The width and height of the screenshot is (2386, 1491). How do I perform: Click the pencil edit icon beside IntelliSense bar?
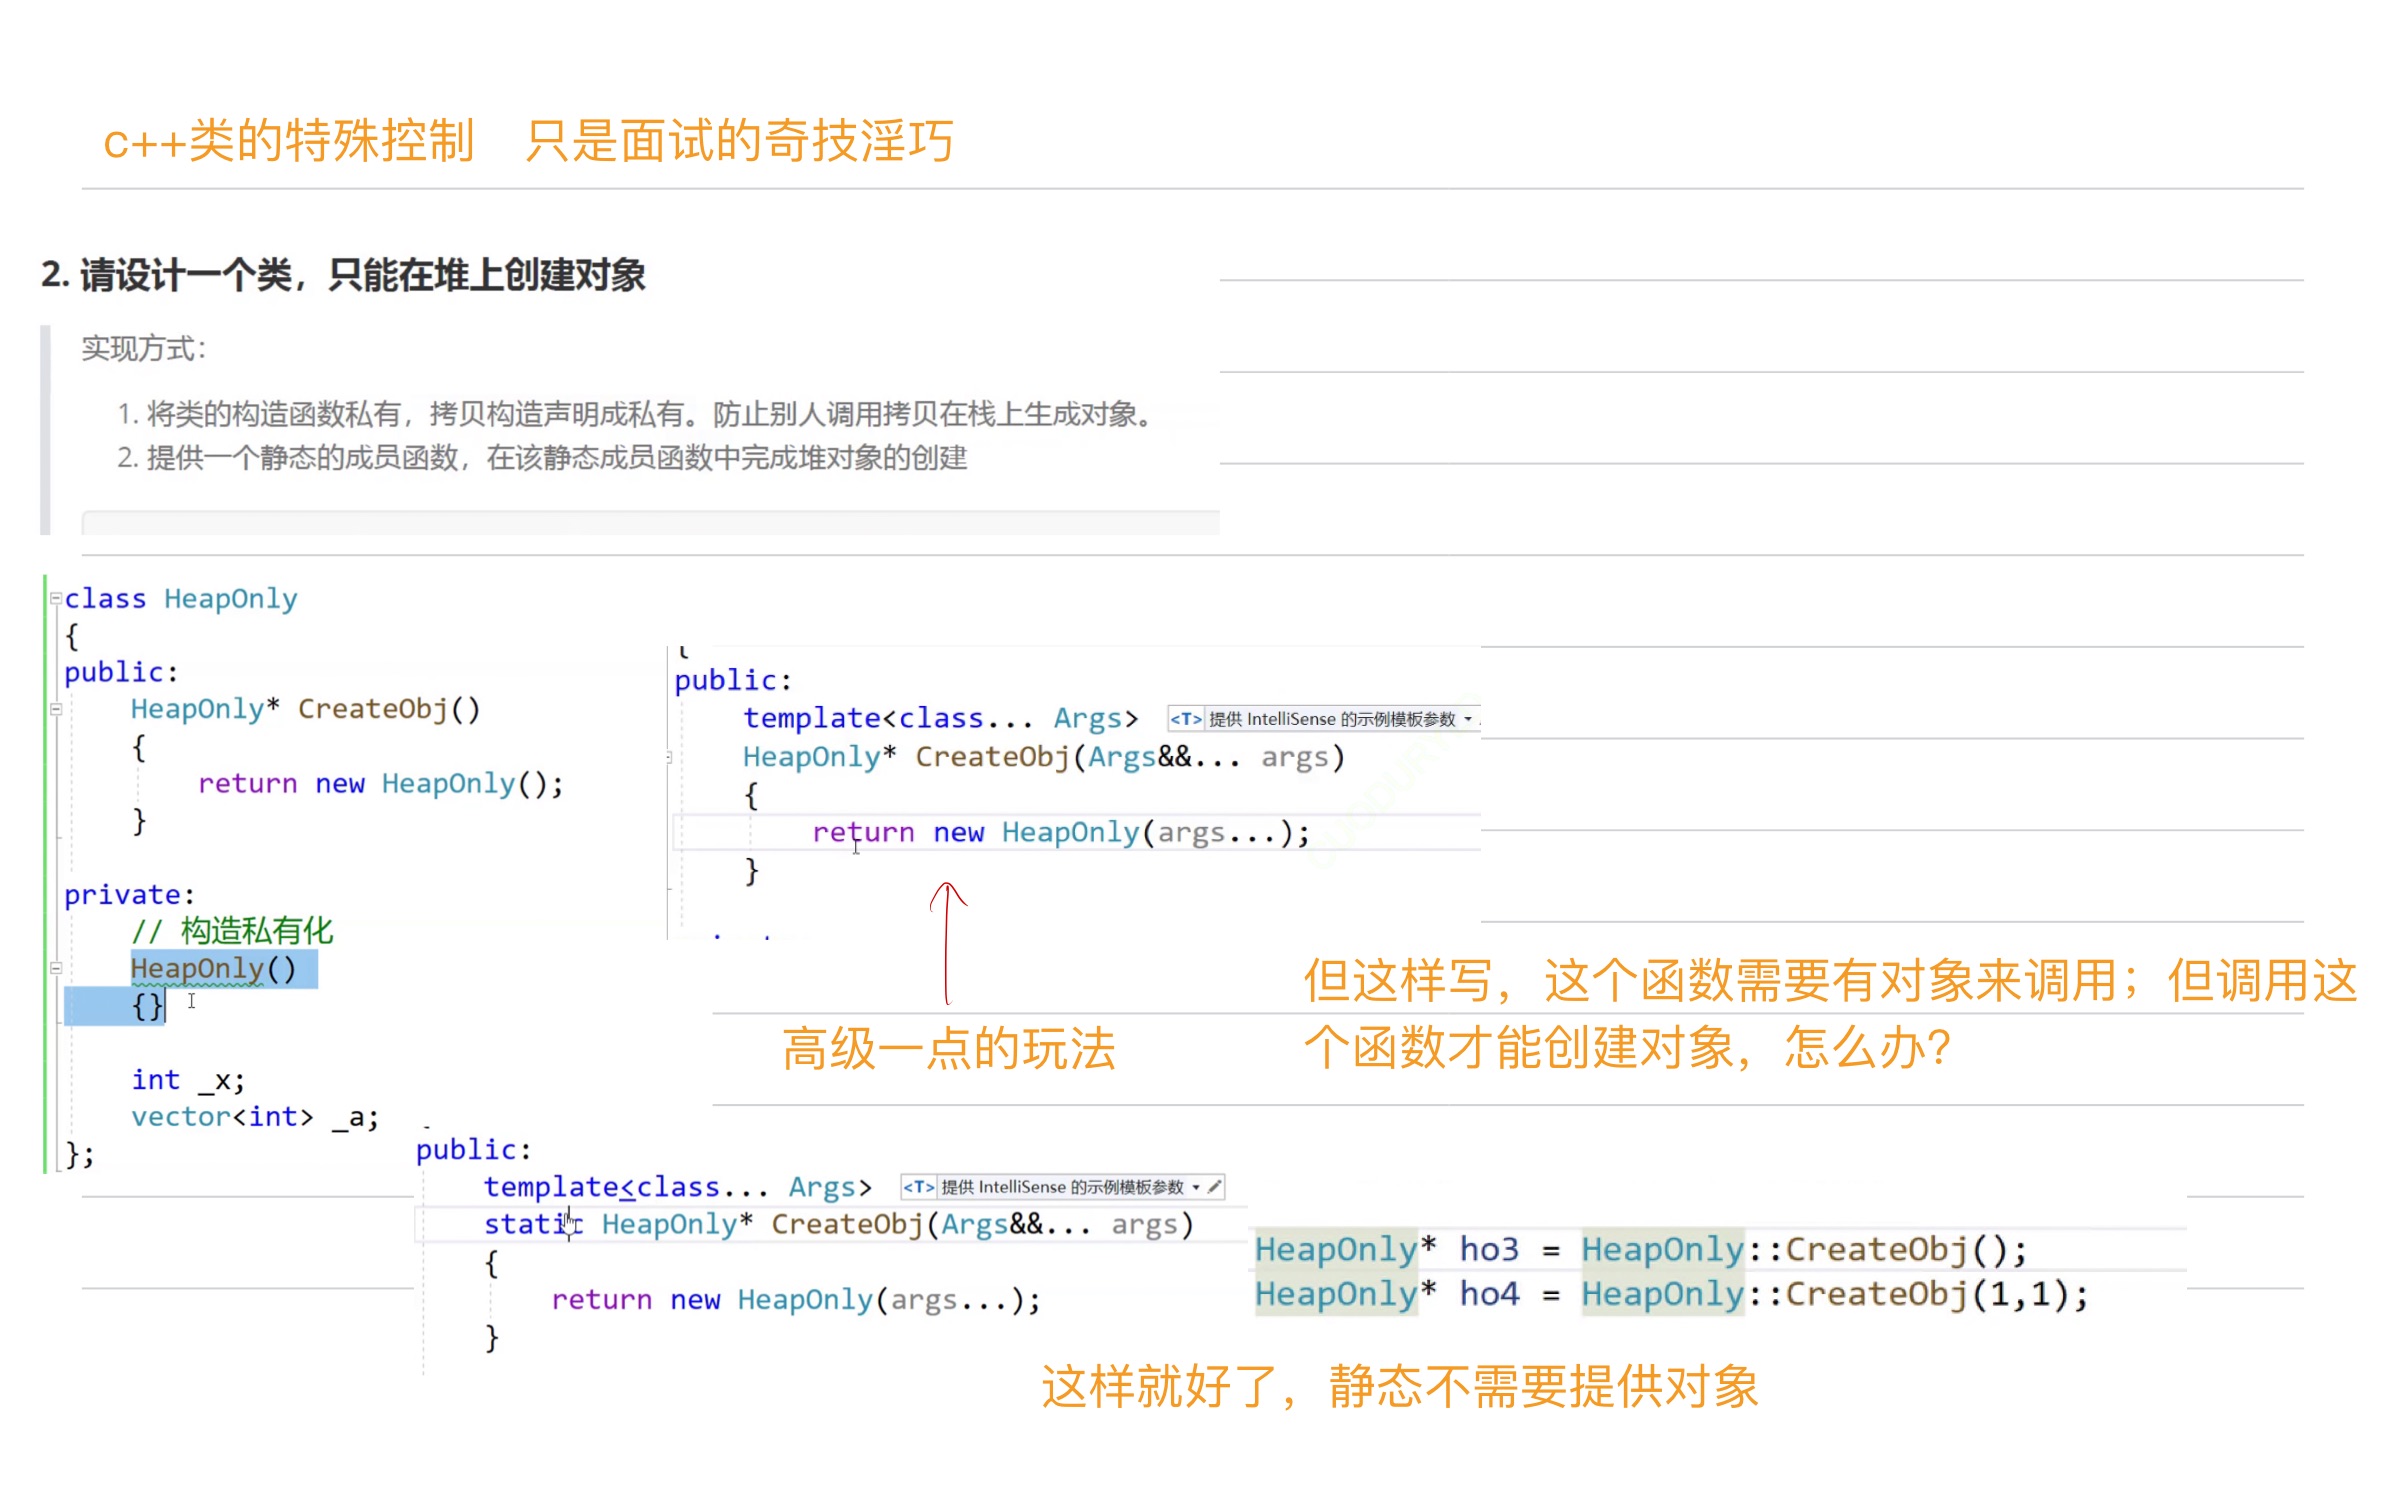coord(1214,1187)
